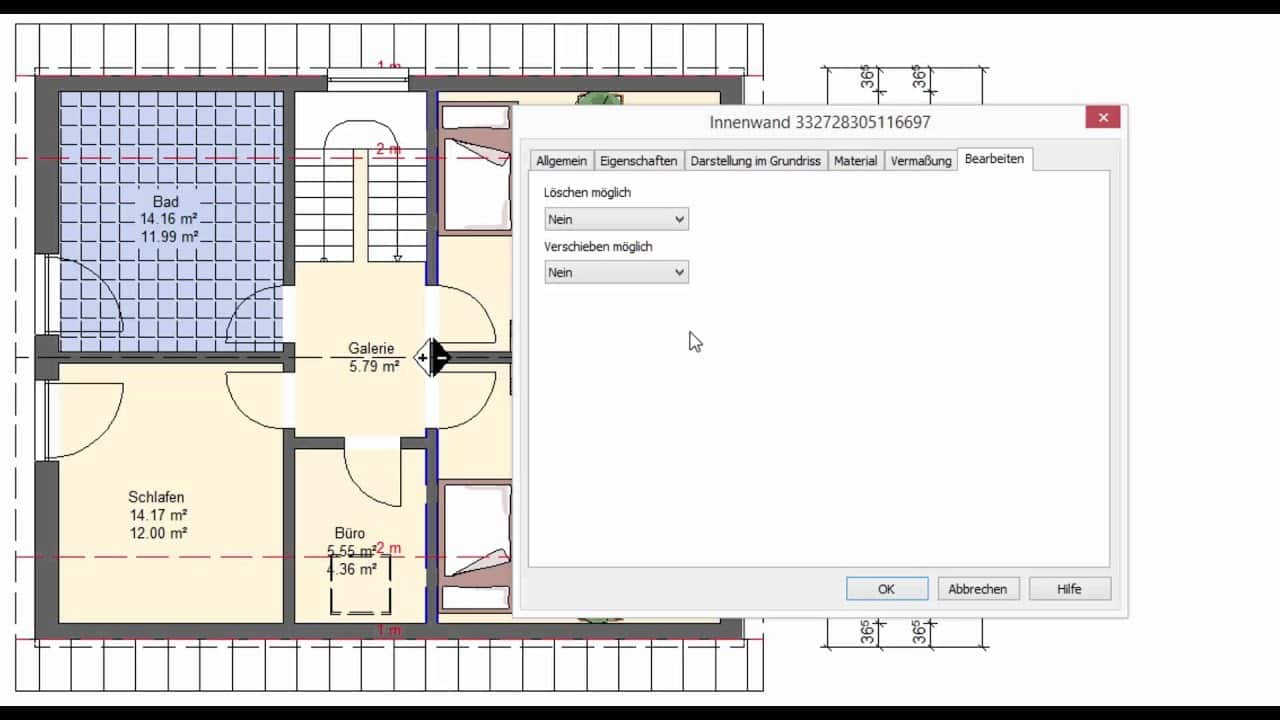Select the staircase in the floor plan
Image resolution: width=1280 pixels, height=720 pixels.
(x=362, y=190)
